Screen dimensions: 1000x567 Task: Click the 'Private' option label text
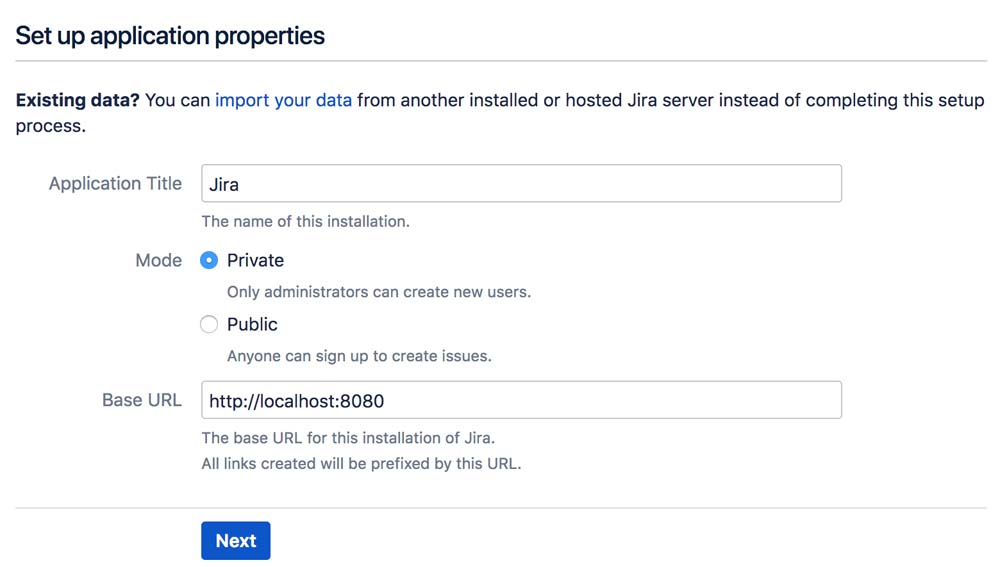coord(255,260)
